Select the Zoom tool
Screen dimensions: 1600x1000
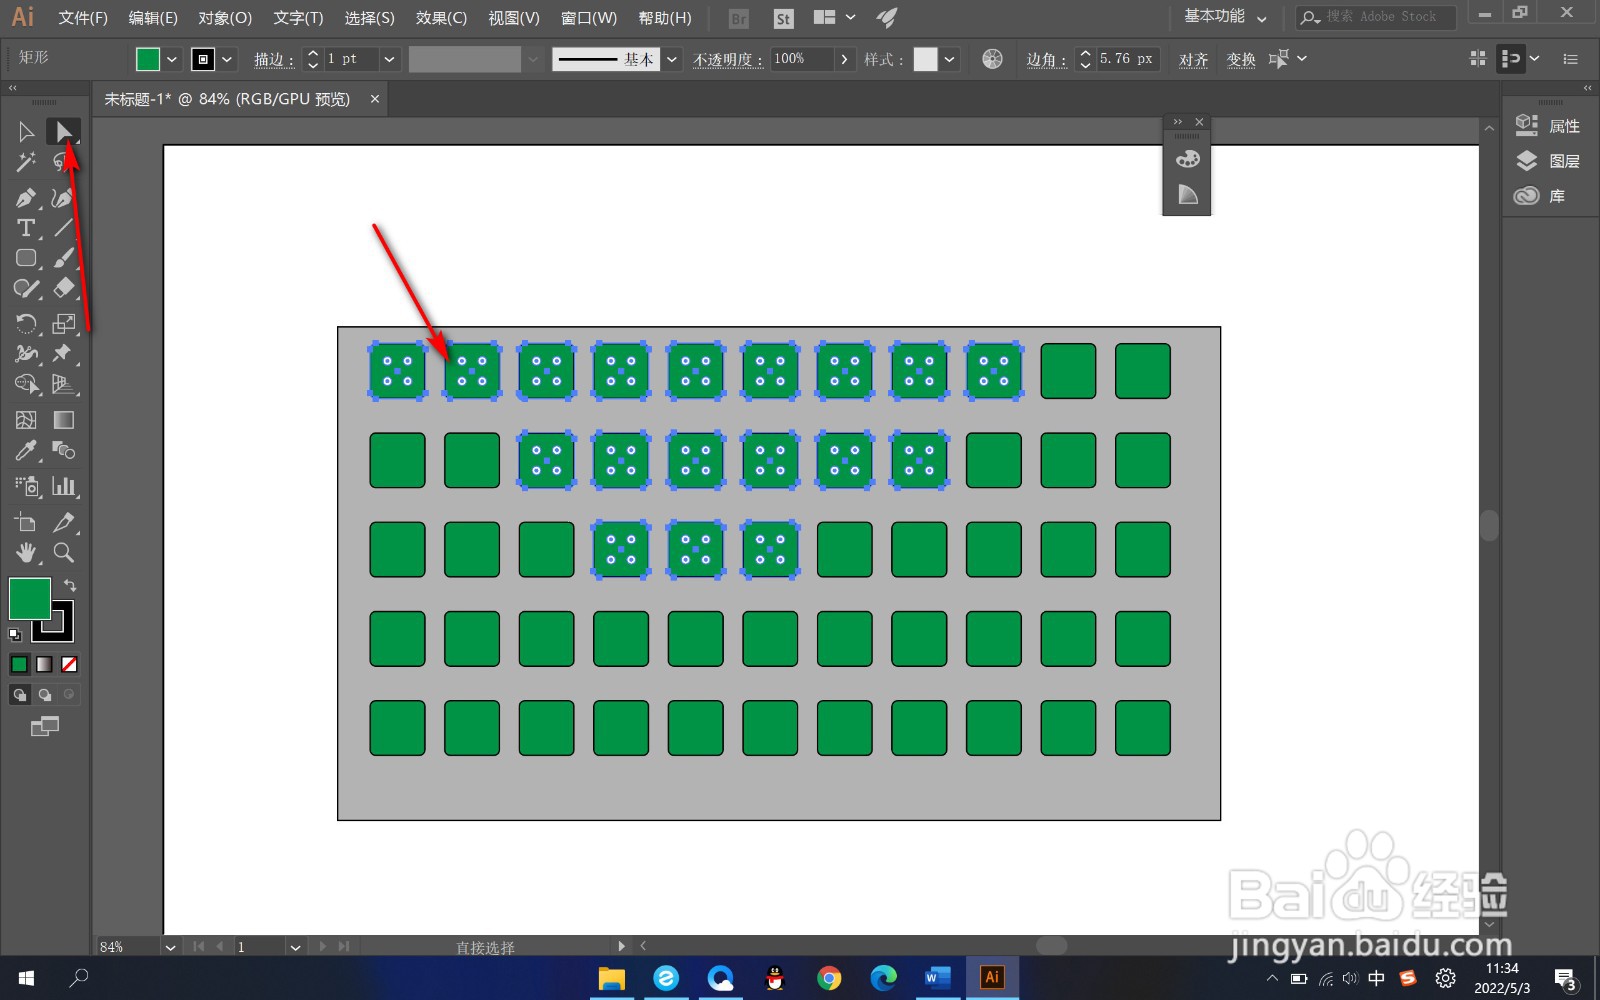pyautogui.click(x=64, y=552)
